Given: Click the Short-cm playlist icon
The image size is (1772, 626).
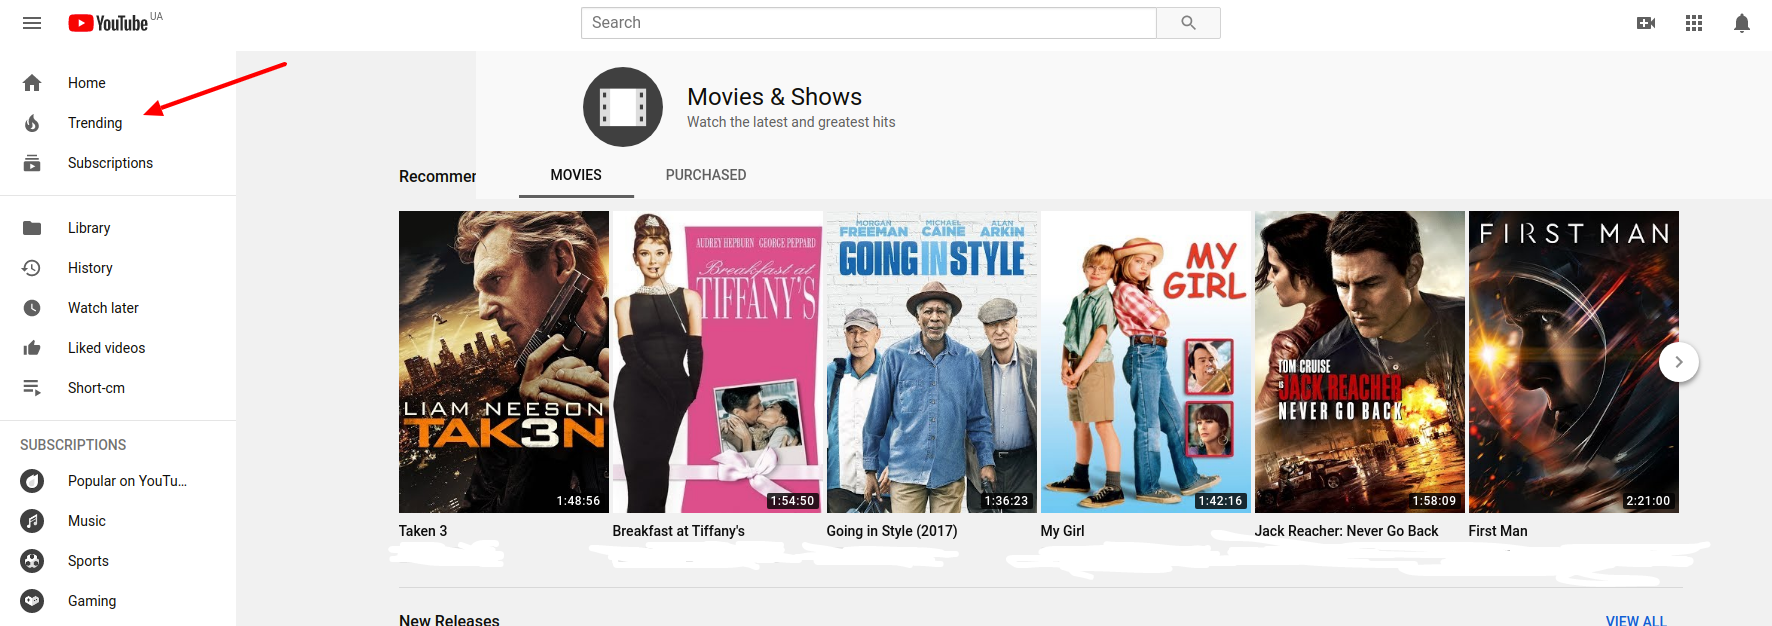Looking at the screenshot, I should coord(32,388).
